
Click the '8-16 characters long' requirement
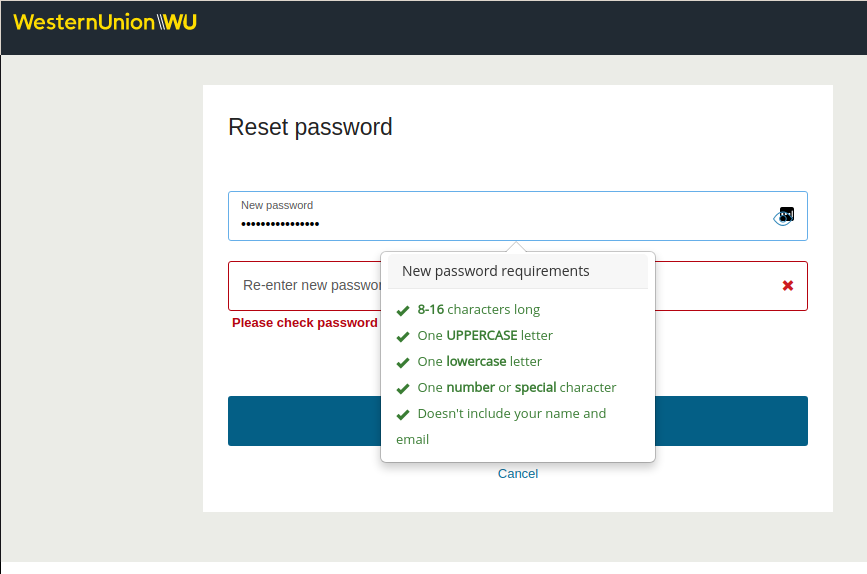pyautogui.click(x=479, y=310)
